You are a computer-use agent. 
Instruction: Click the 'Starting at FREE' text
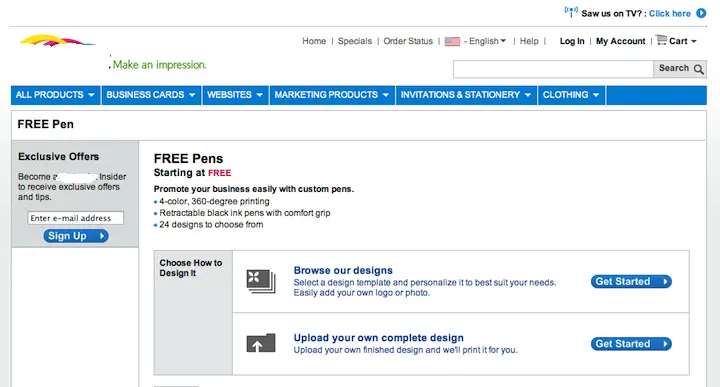point(192,173)
